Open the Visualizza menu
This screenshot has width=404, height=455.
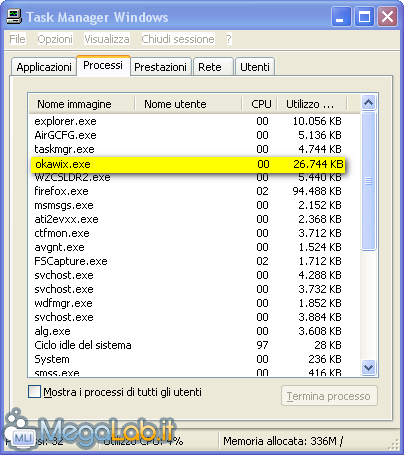tap(107, 39)
